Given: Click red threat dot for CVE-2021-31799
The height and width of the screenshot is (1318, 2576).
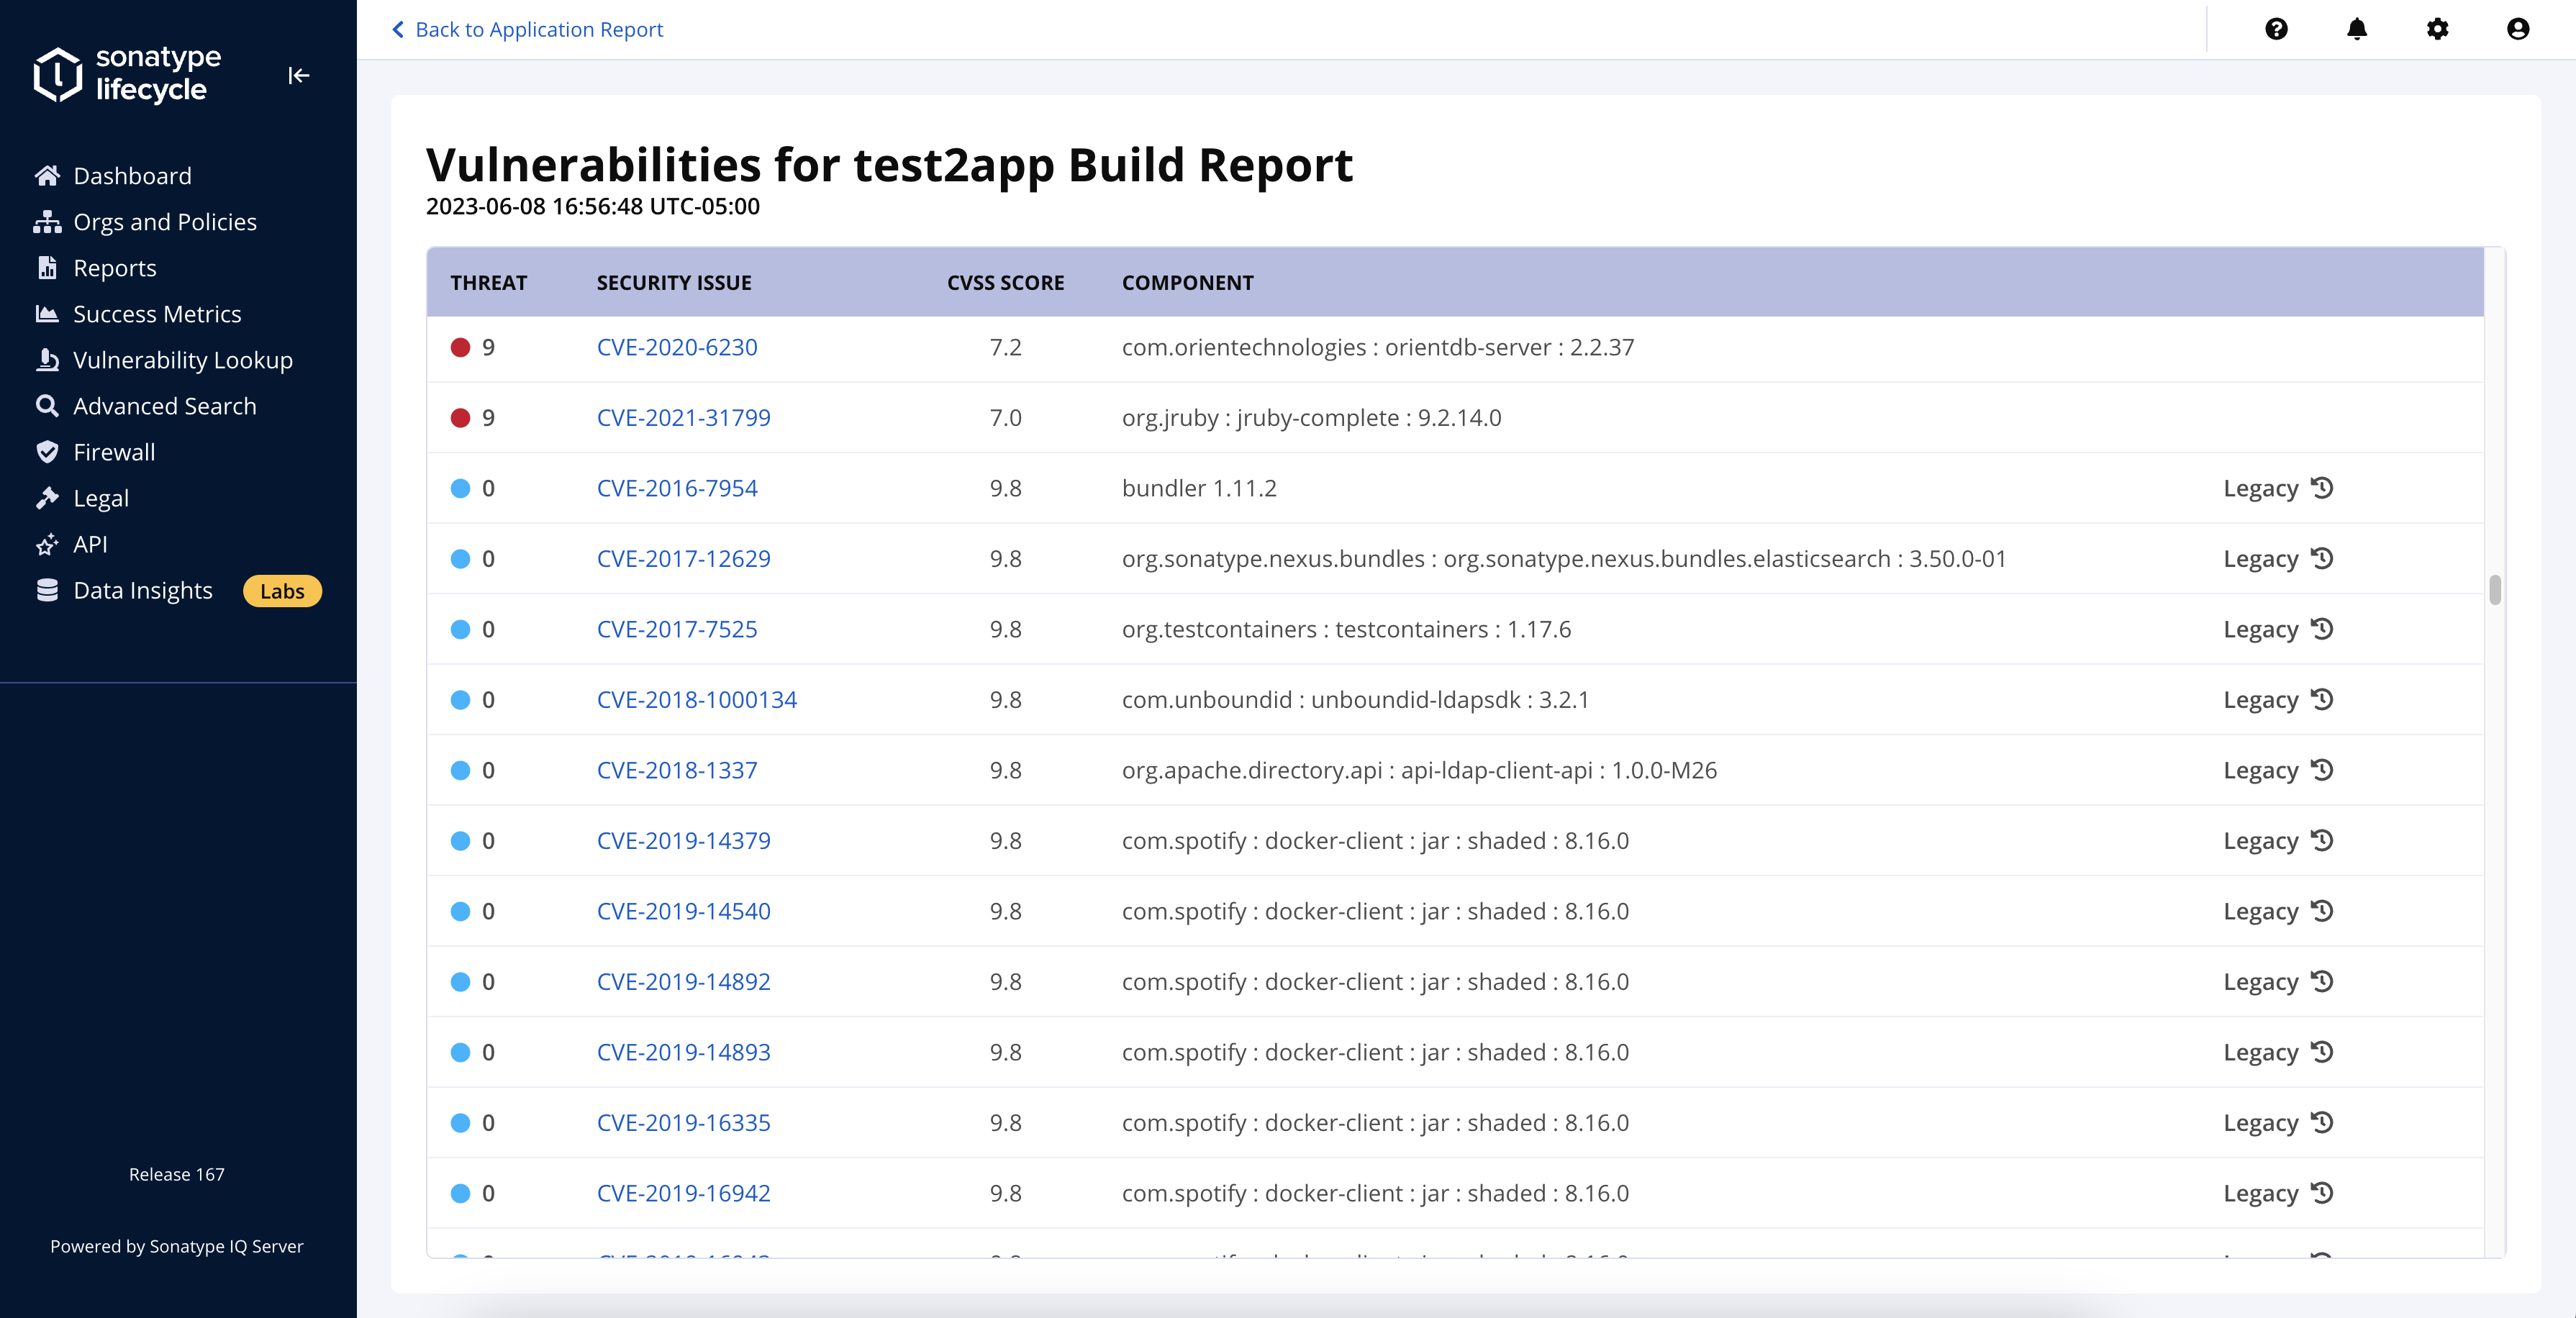Looking at the screenshot, I should (x=460, y=417).
